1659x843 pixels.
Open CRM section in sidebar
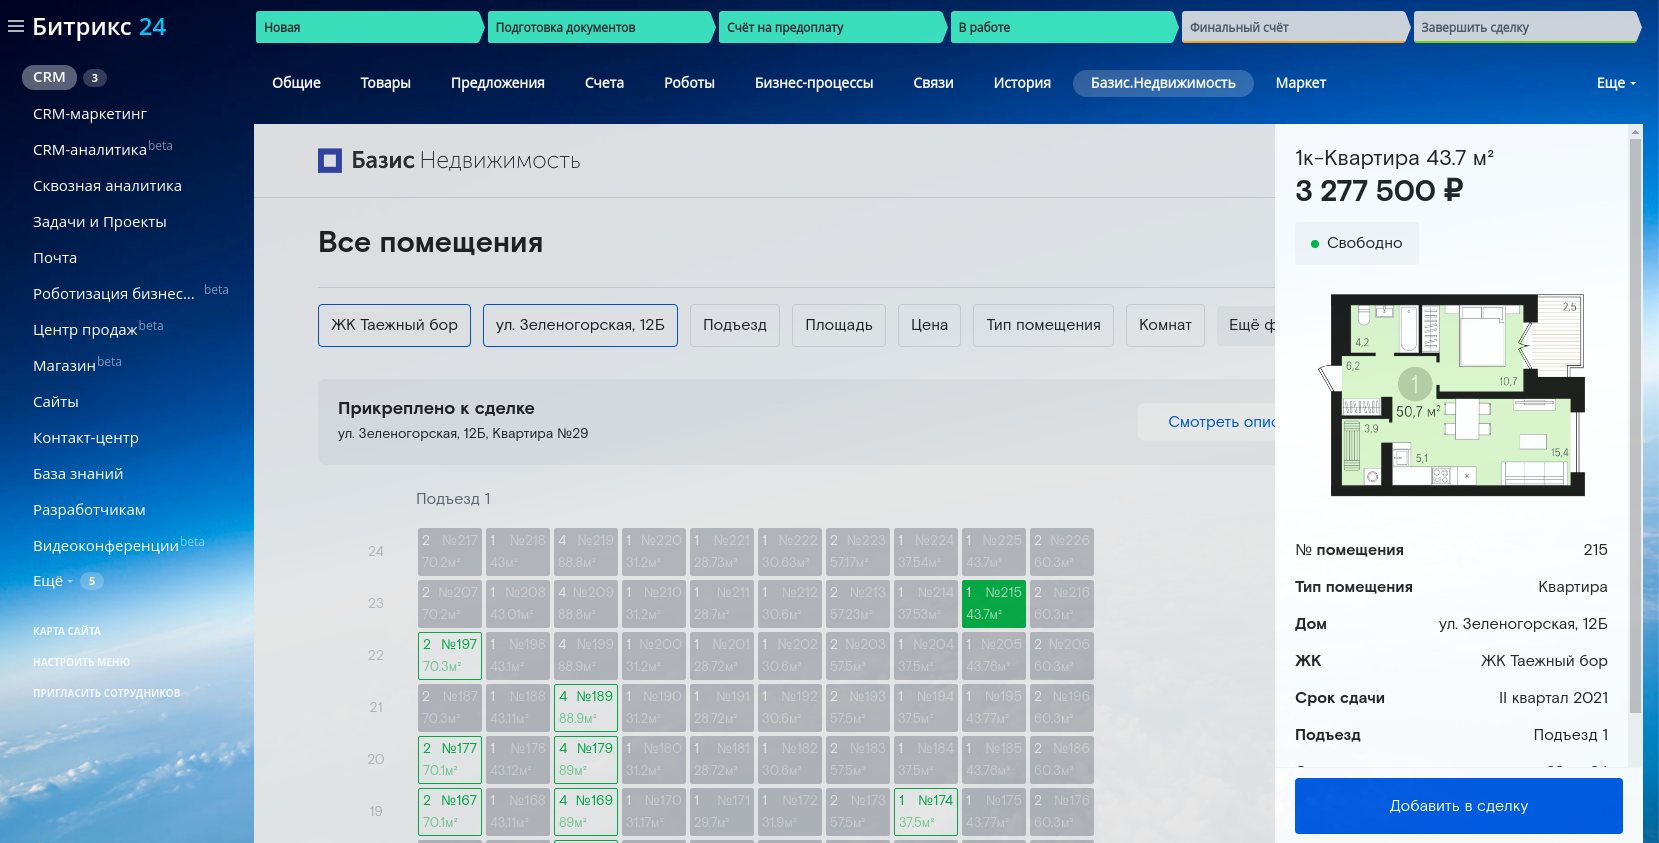pos(49,77)
